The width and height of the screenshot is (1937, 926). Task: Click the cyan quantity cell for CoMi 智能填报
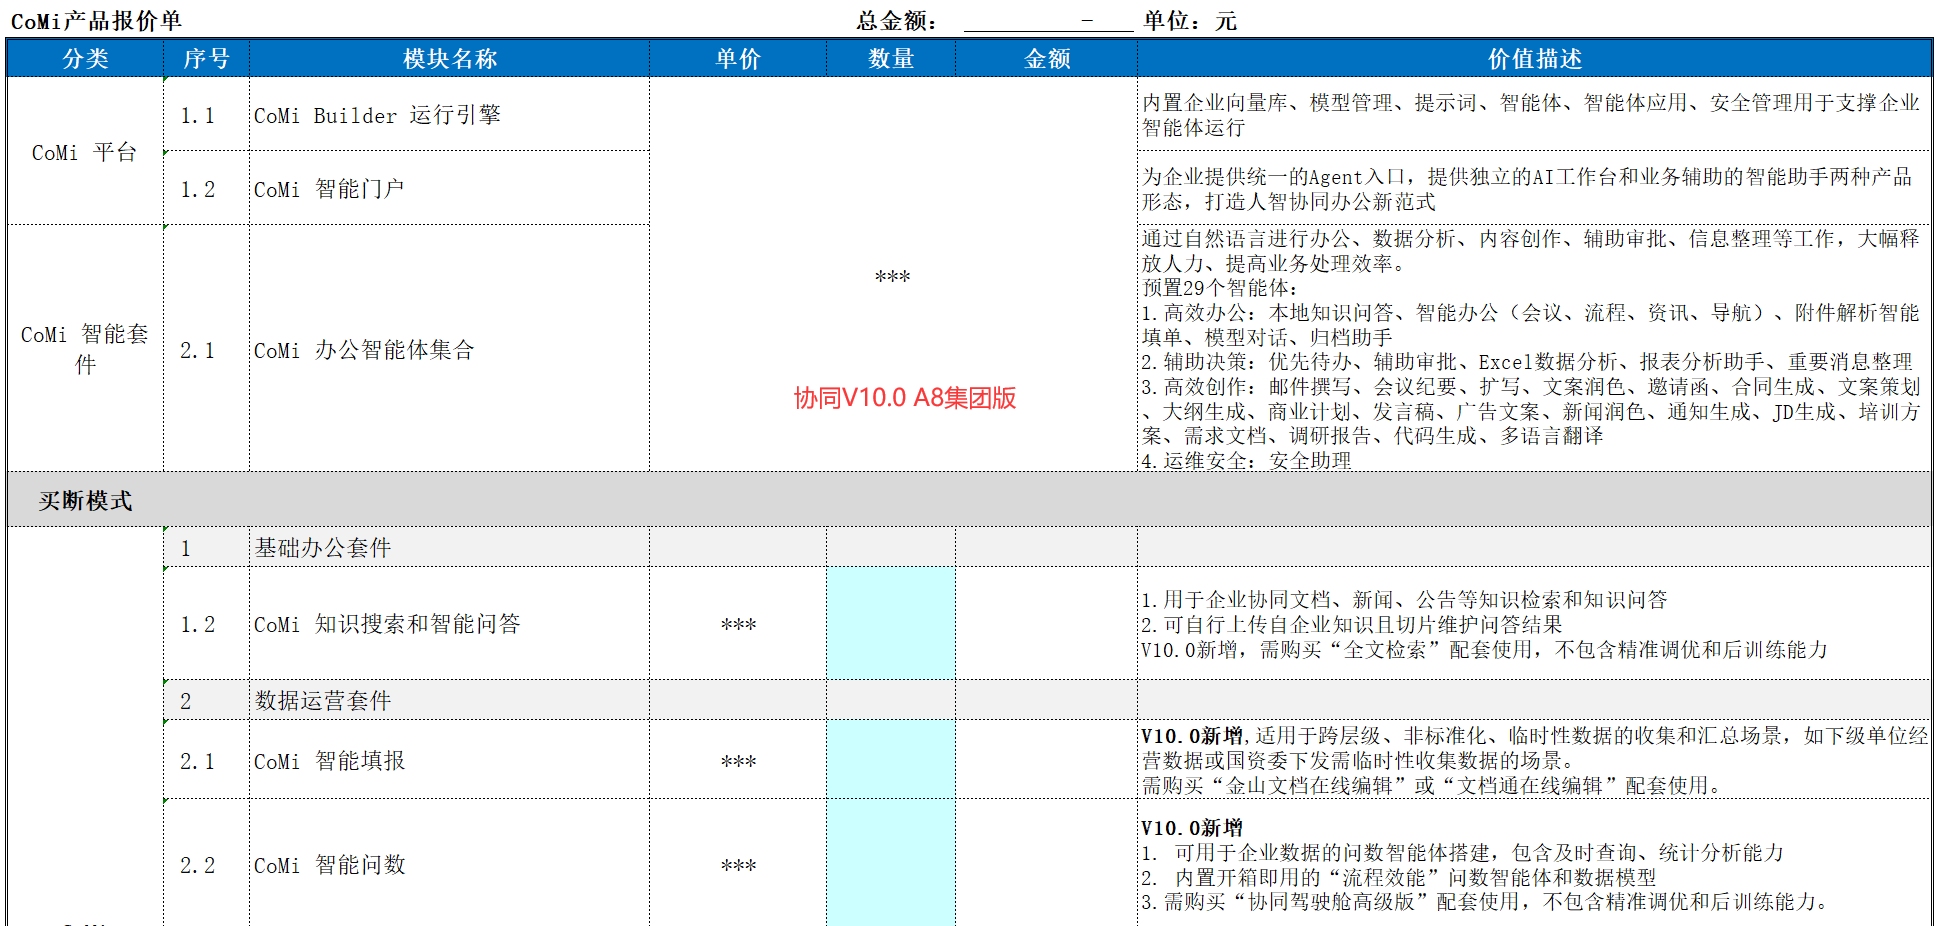pos(890,760)
